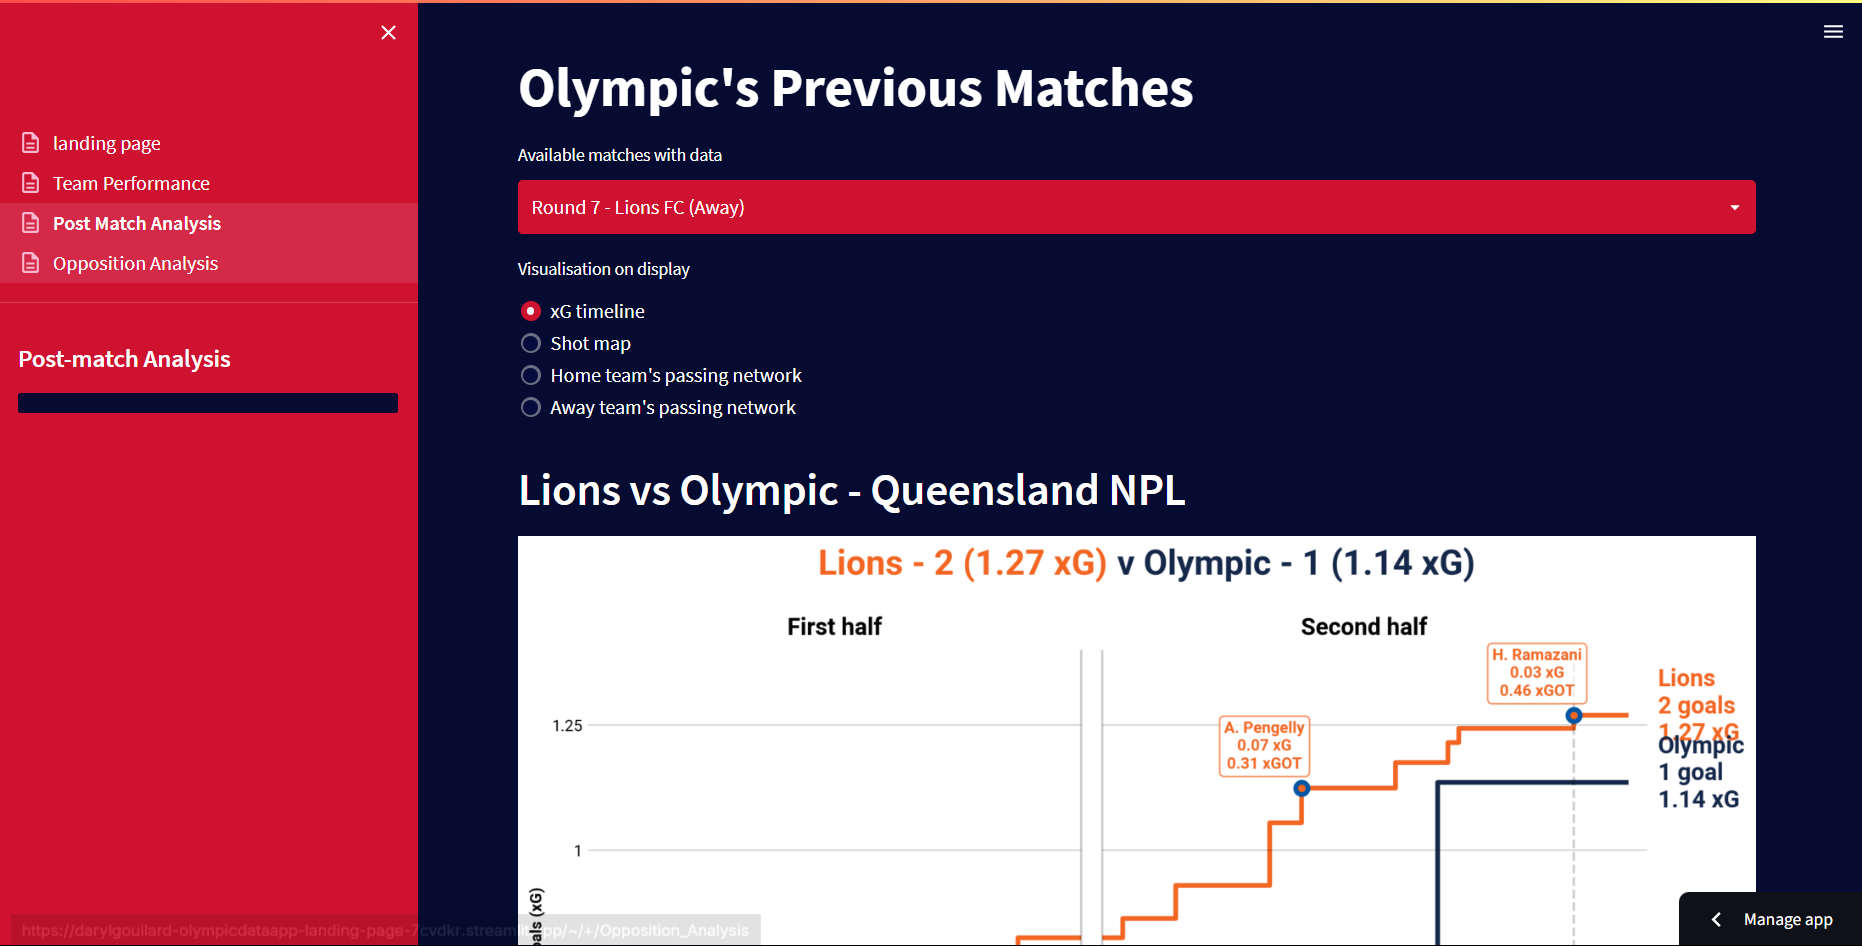This screenshot has height=946, width=1862.
Task: Click the blue marker at H. Ramazani's shot
Action: (1575, 715)
